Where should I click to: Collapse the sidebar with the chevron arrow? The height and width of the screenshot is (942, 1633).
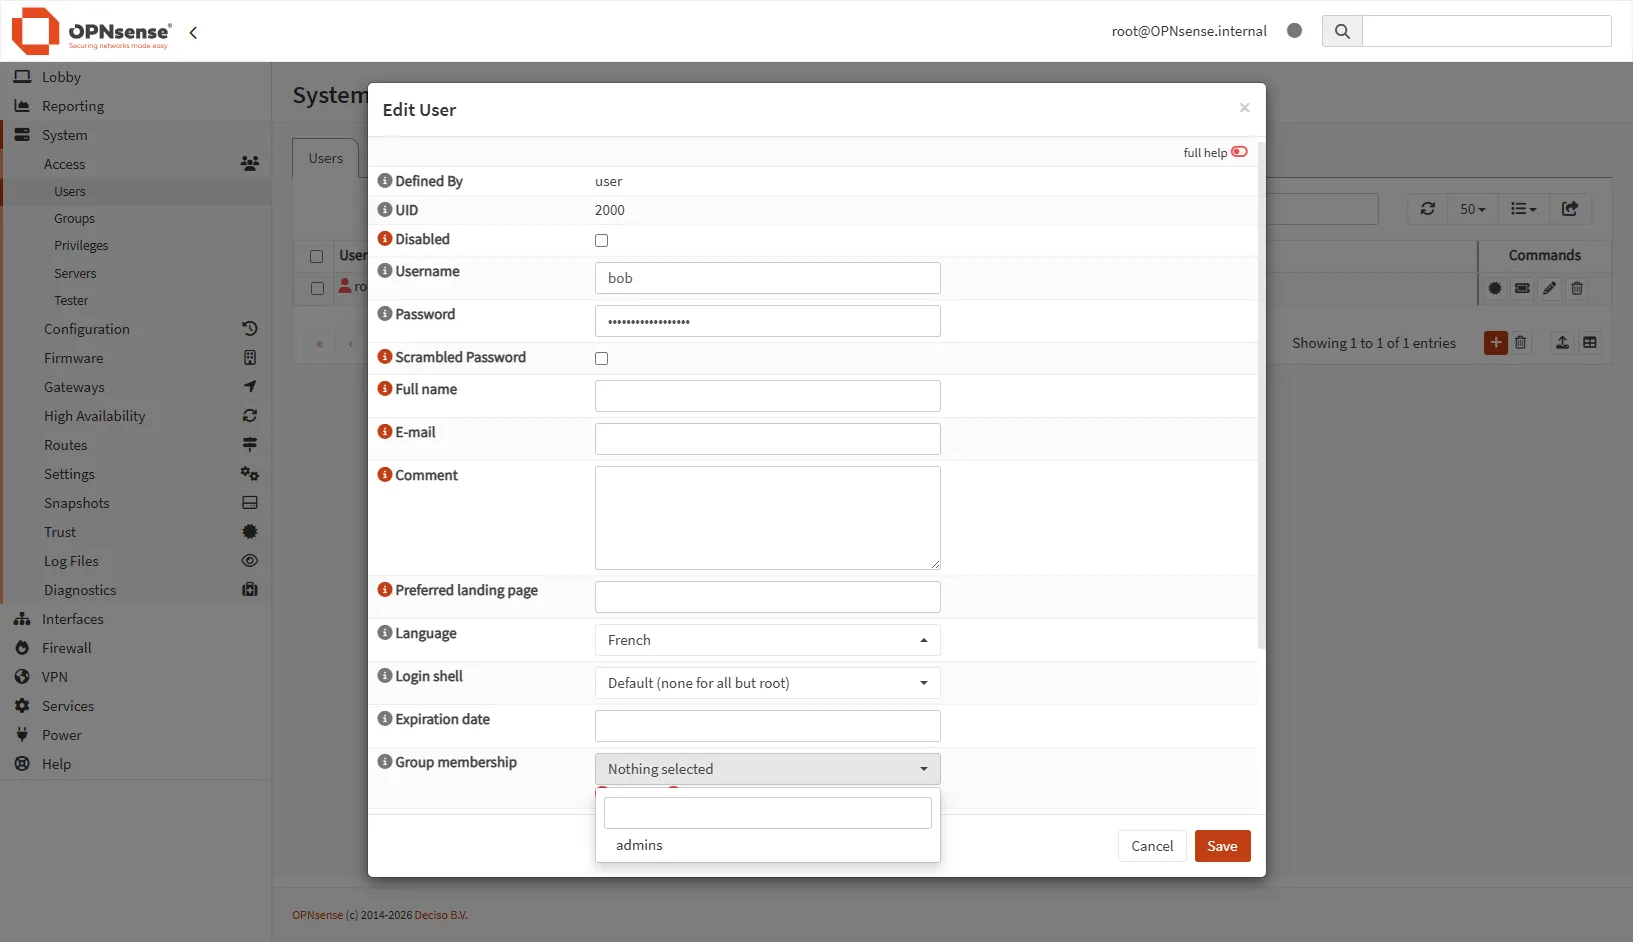(x=193, y=32)
